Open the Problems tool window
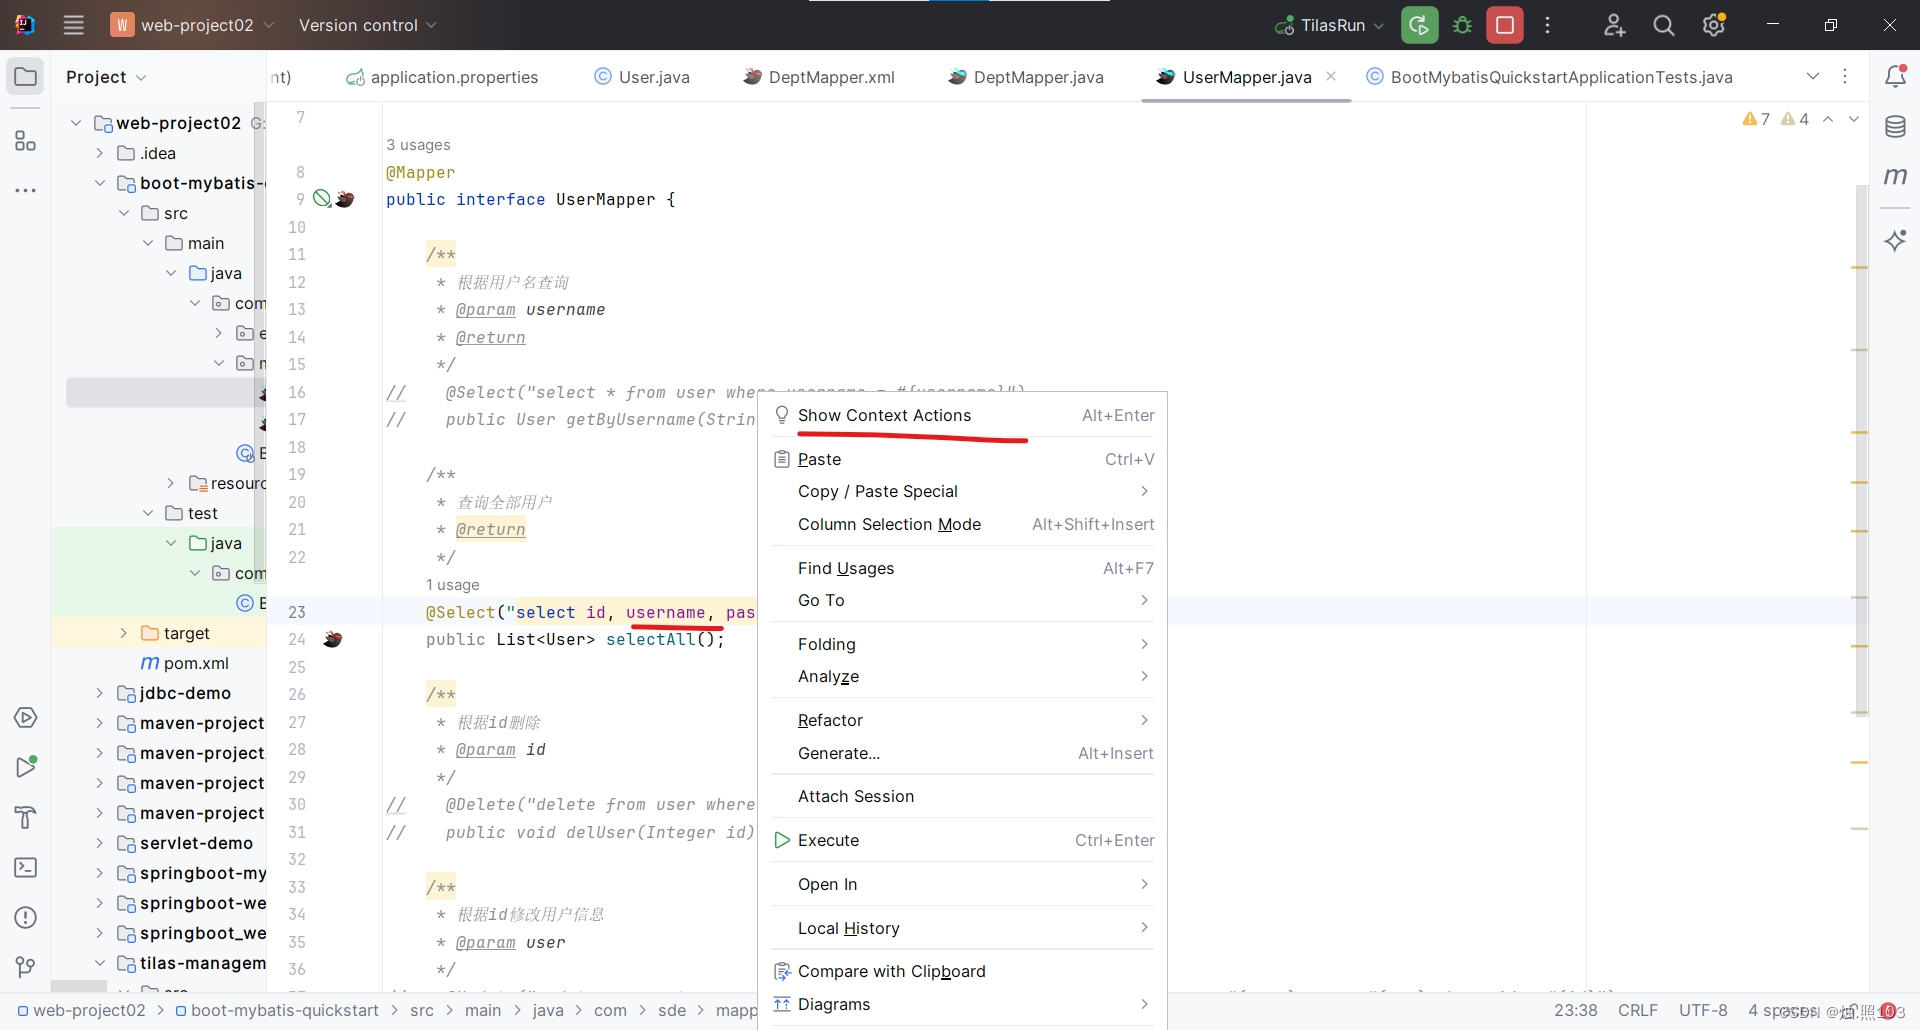Viewport: 1920px width, 1030px height. [x=26, y=917]
